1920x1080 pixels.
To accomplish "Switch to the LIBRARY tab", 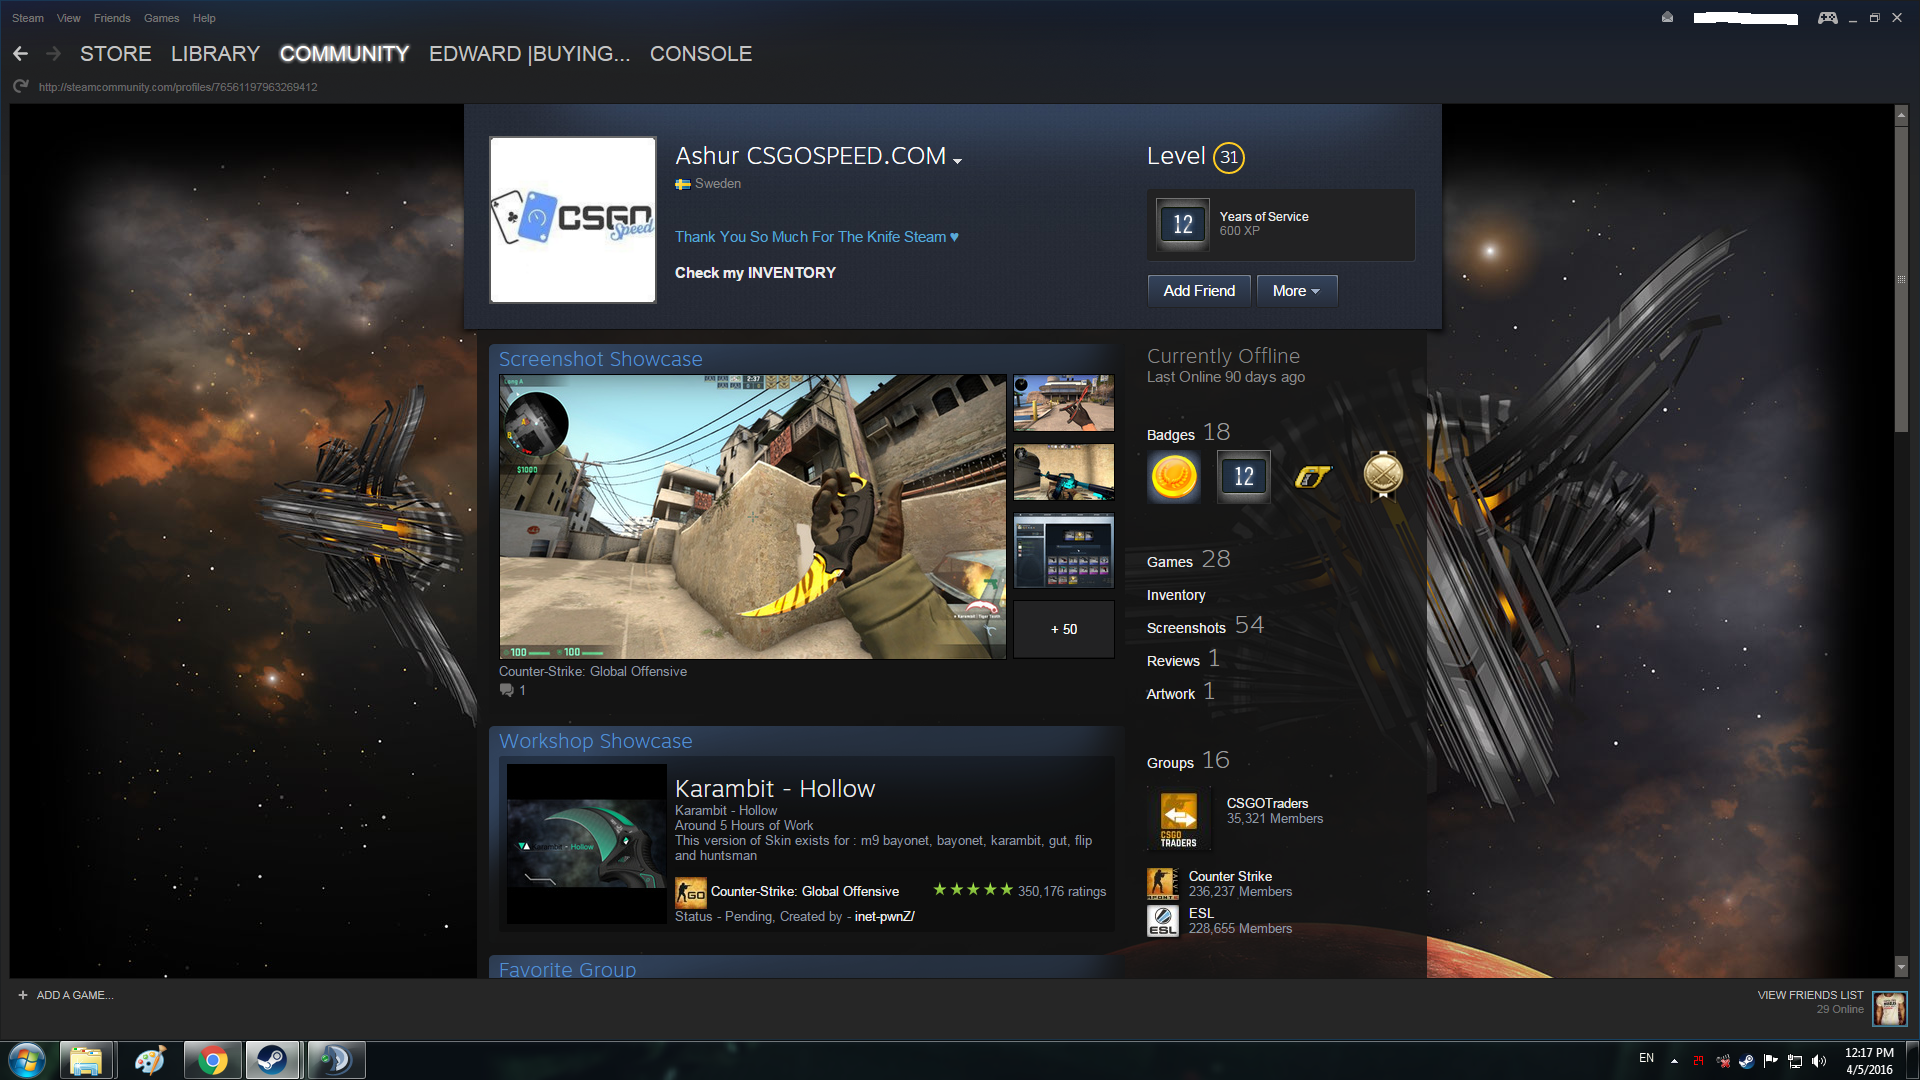I will [215, 54].
